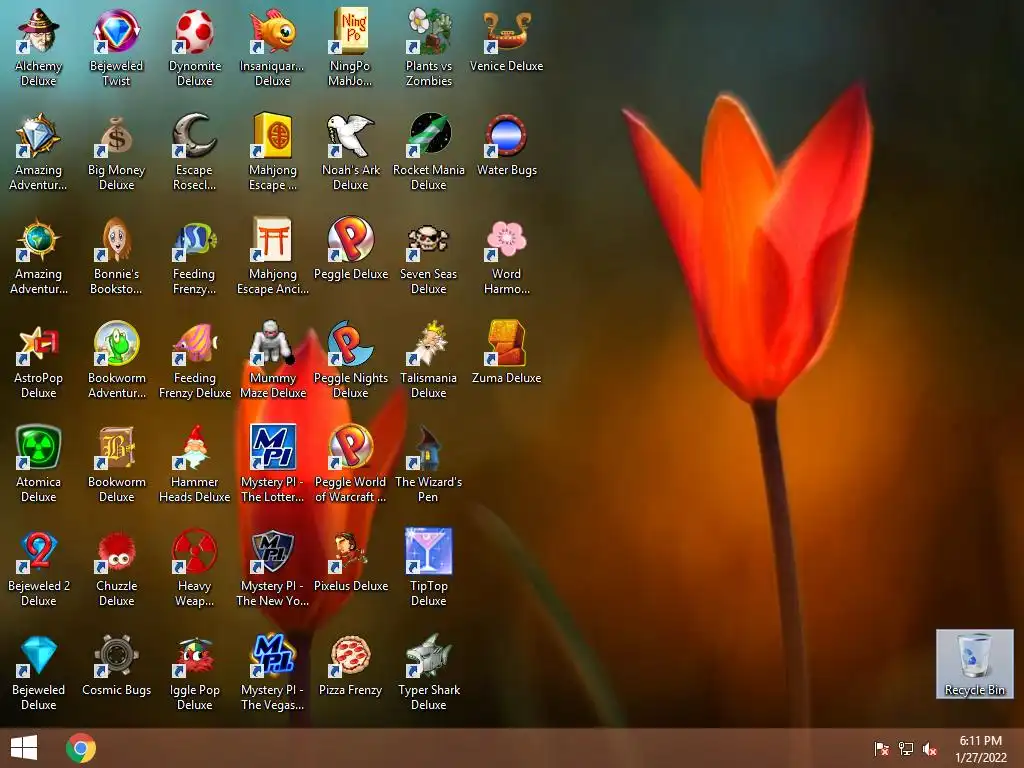
Task: Select the Noah's Ark Deluxe dove icon
Action: (350, 135)
